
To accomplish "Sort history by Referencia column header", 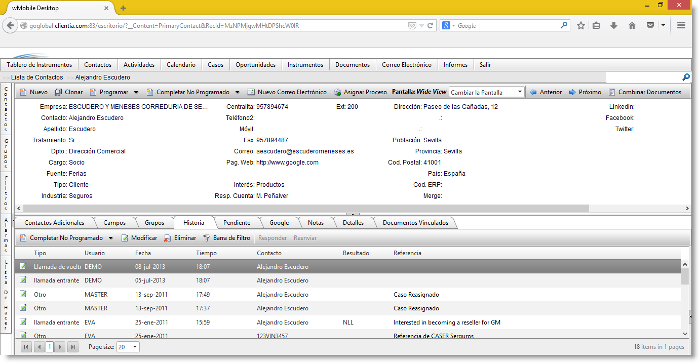I will click(x=407, y=253).
